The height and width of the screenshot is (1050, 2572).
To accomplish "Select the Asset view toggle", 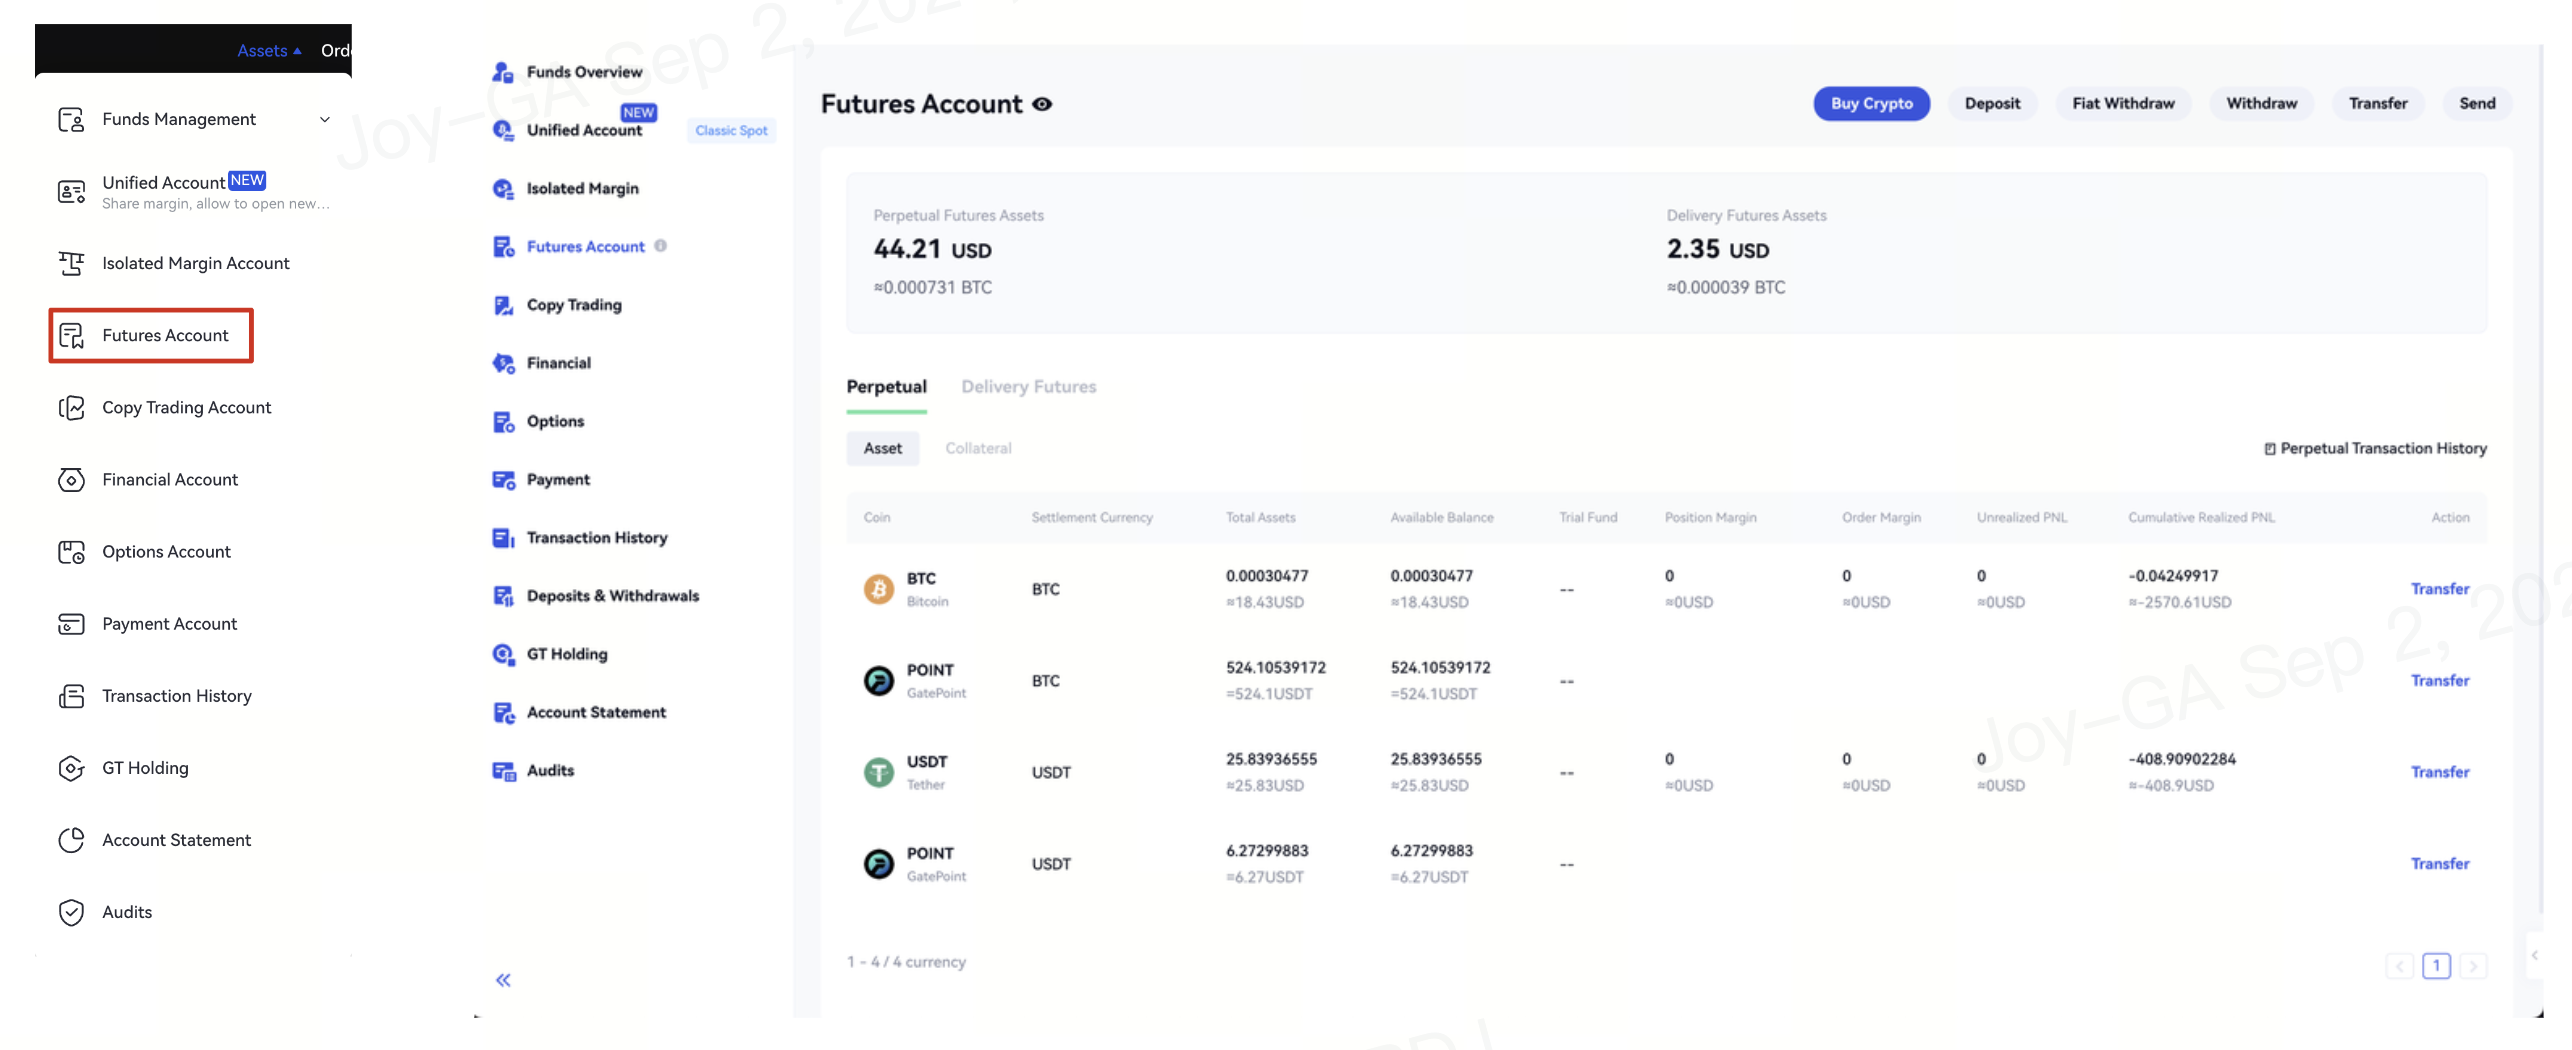I will point(882,448).
